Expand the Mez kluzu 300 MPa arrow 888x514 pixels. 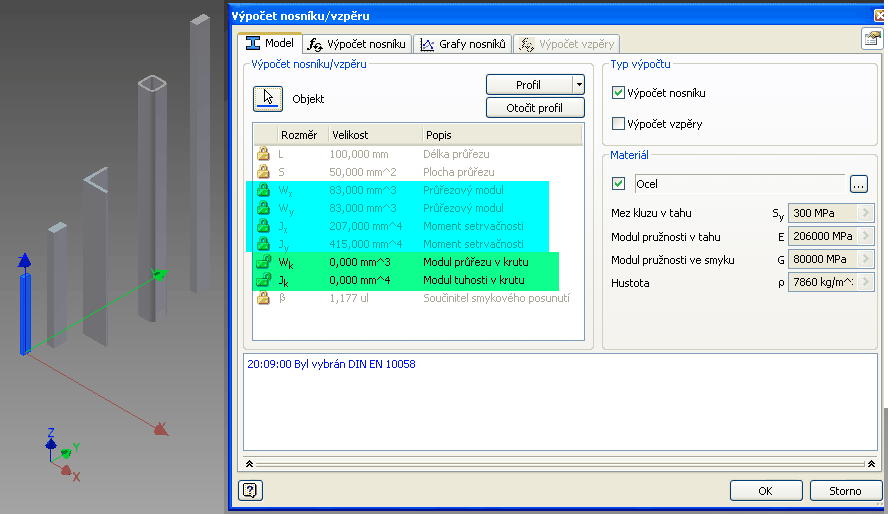click(866, 213)
